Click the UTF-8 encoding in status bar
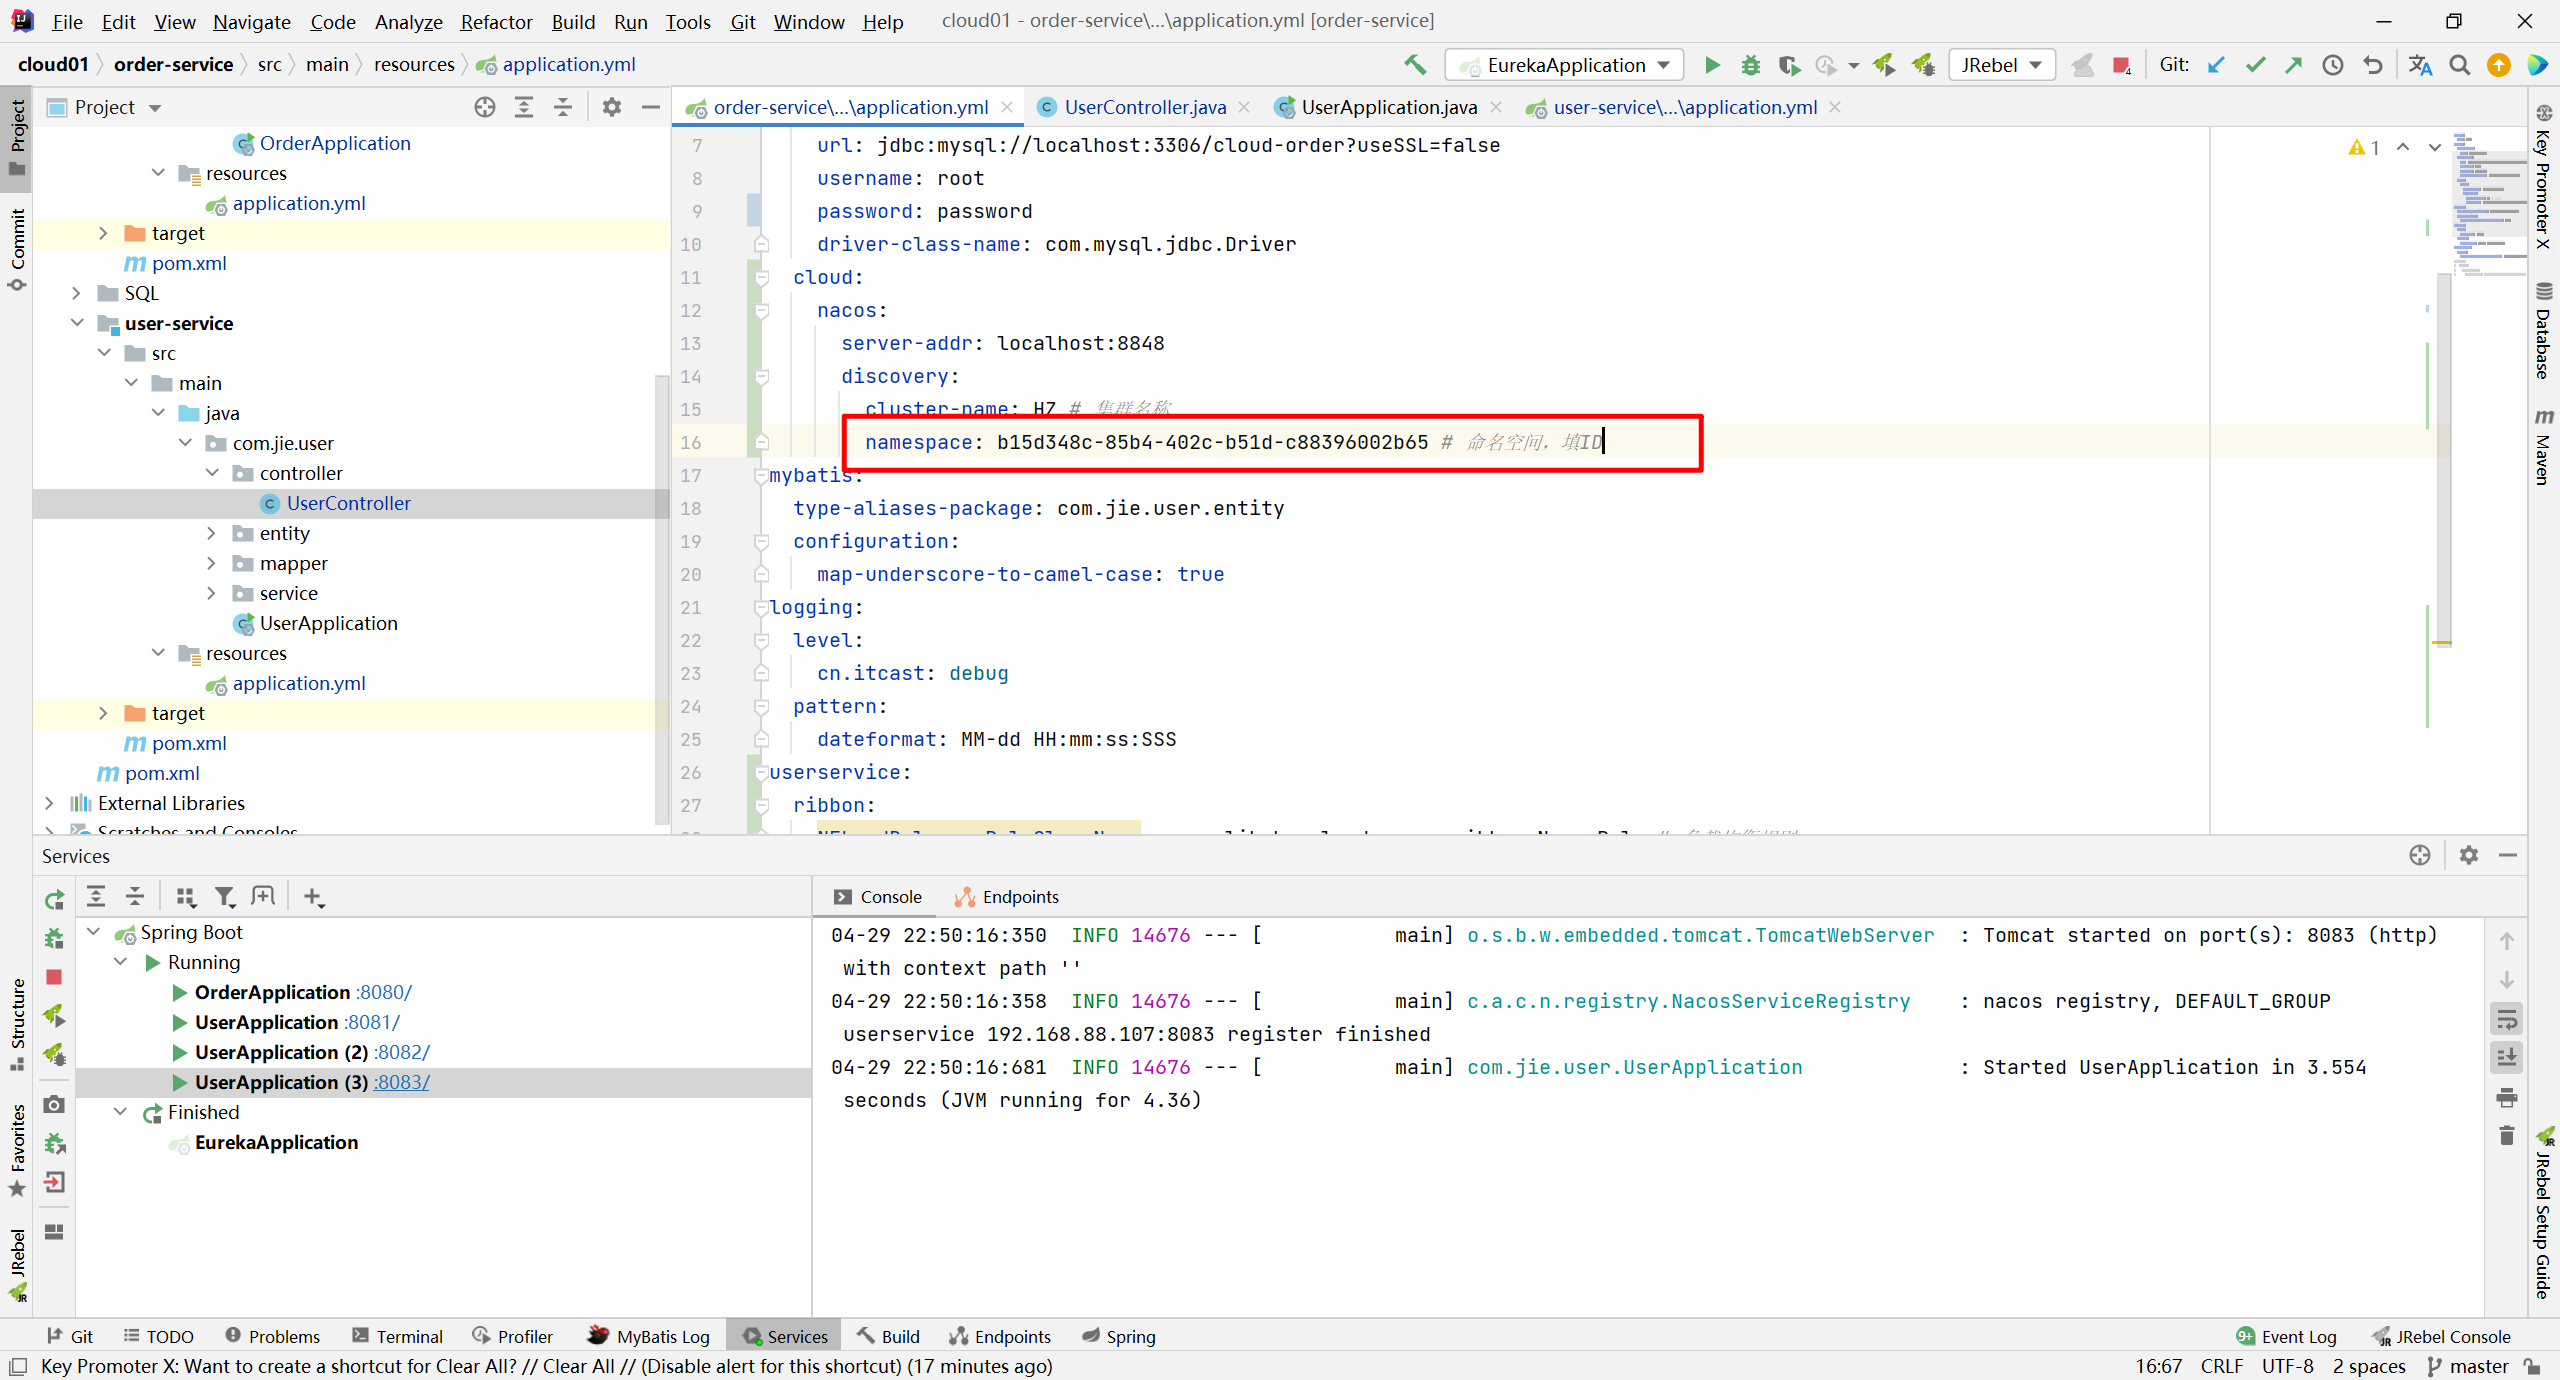Viewport: 2560px width, 1380px height. click(2288, 1366)
